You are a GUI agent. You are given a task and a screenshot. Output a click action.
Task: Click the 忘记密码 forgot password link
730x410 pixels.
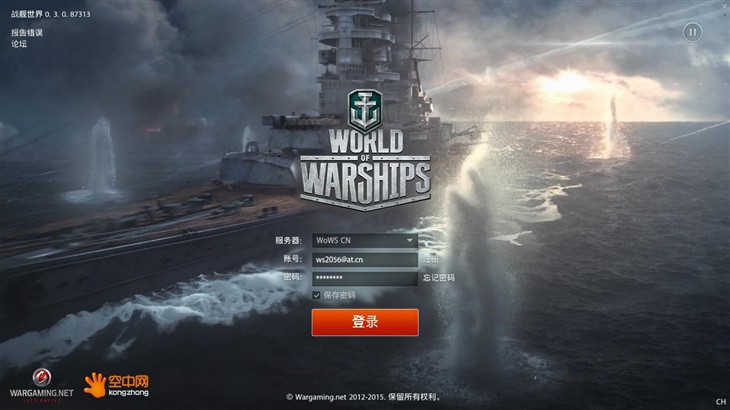[439, 278]
